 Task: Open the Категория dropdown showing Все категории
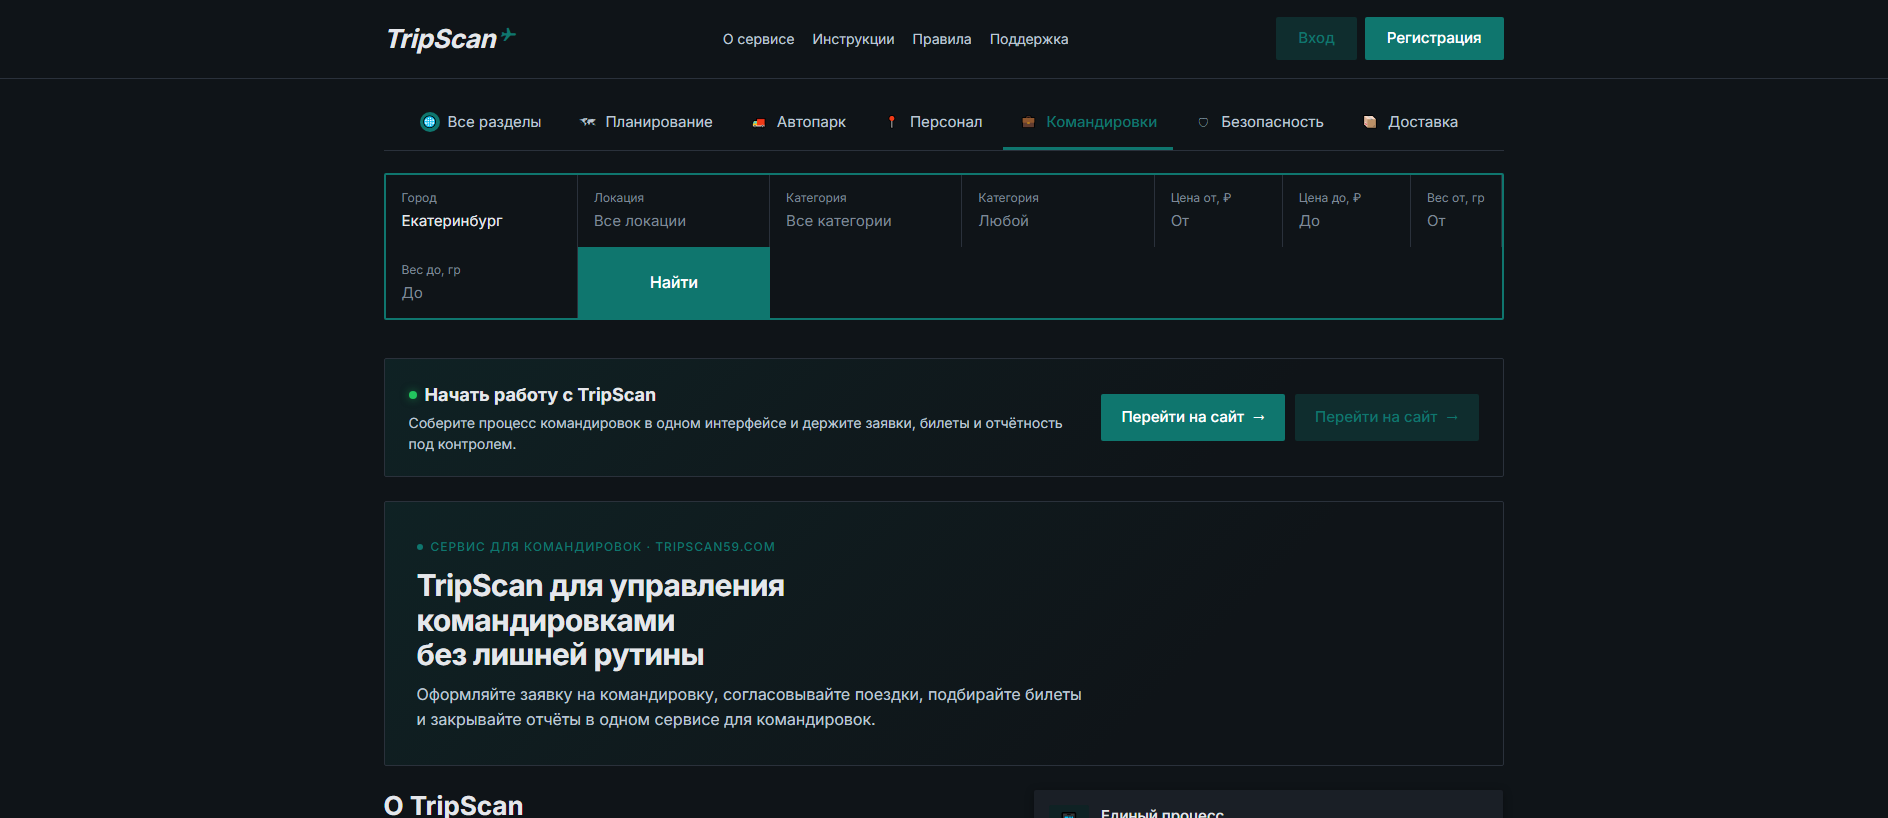pyautogui.click(x=865, y=211)
